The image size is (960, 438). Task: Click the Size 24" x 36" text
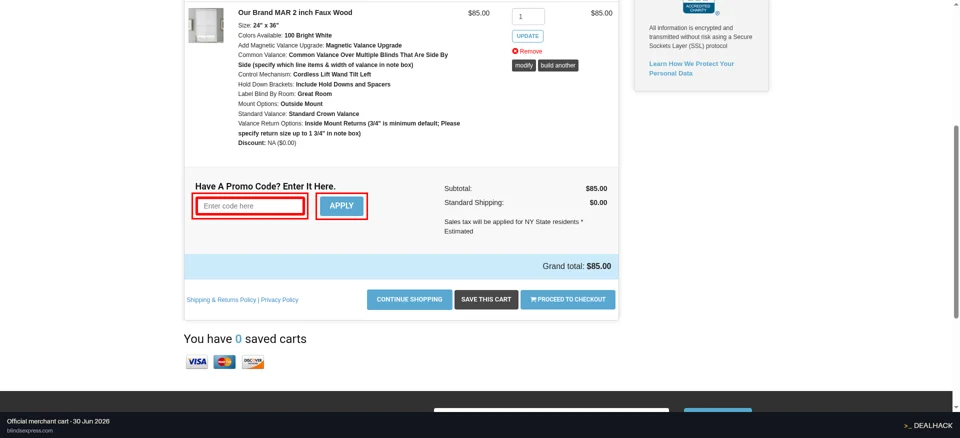point(258,26)
